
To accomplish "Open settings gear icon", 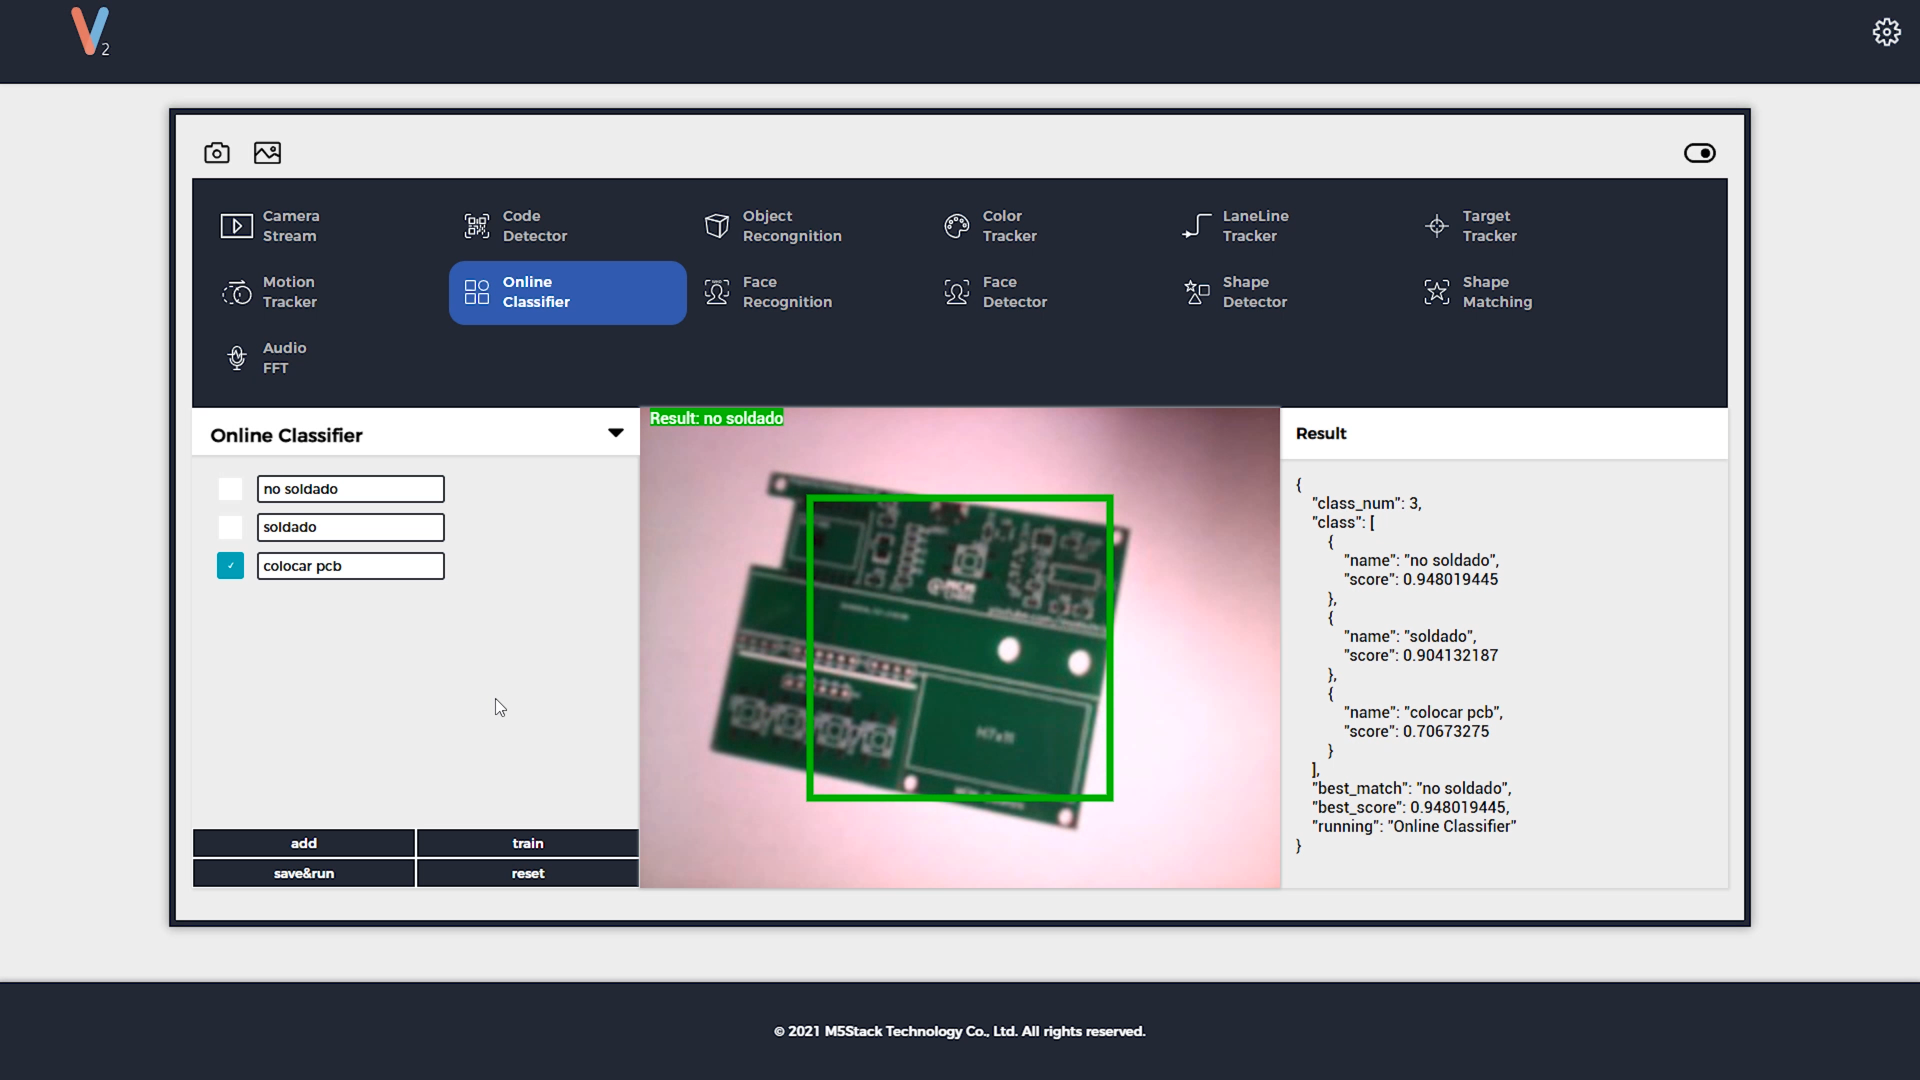I will pos(1886,32).
